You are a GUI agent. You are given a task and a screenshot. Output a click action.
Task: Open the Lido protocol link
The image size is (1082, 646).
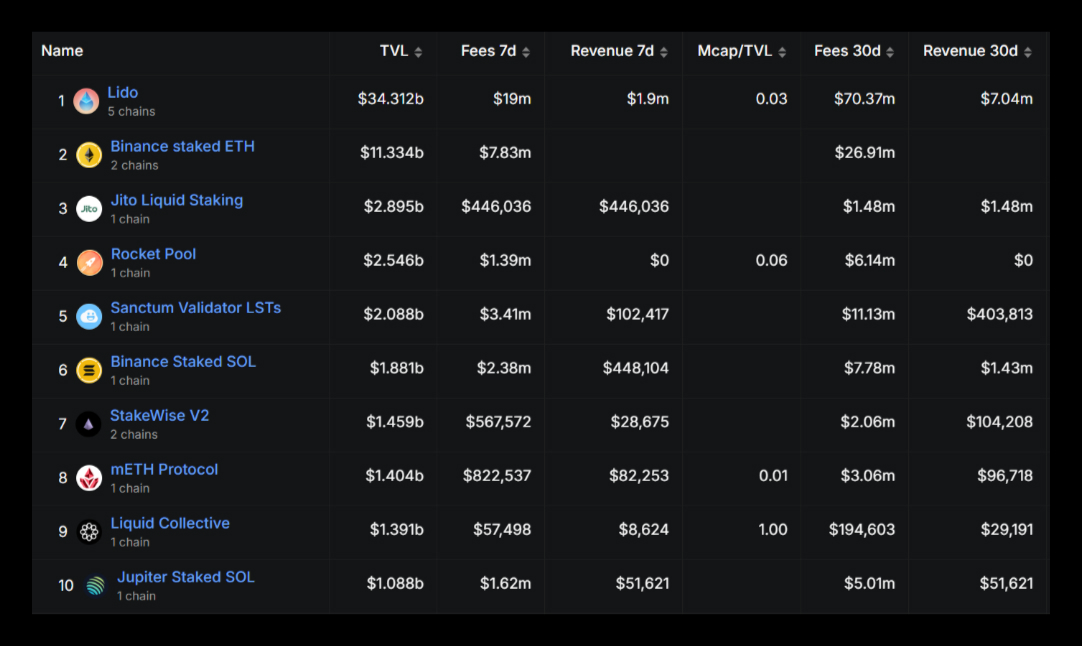(x=123, y=92)
